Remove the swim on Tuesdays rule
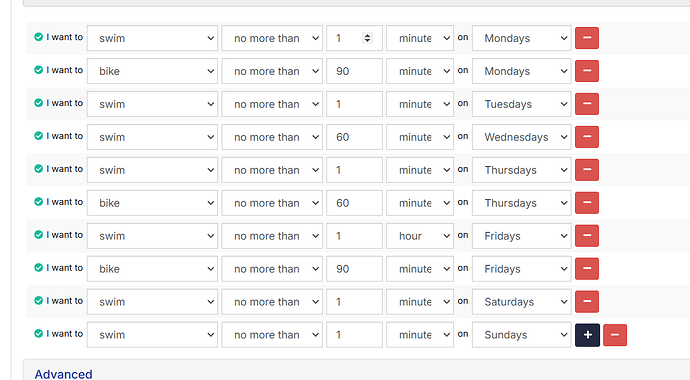Image resolution: width=690 pixels, height=380 pixels. pyautogui.click(x=587, y=104)
